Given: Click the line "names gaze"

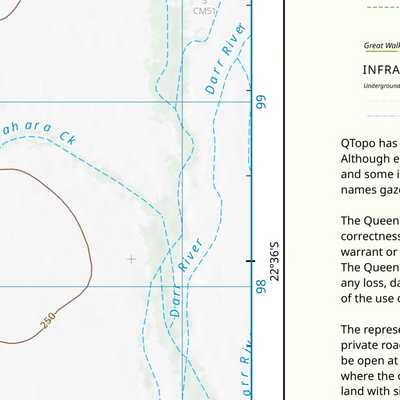Looking at the screenshot, I should (x=370, y=190).
